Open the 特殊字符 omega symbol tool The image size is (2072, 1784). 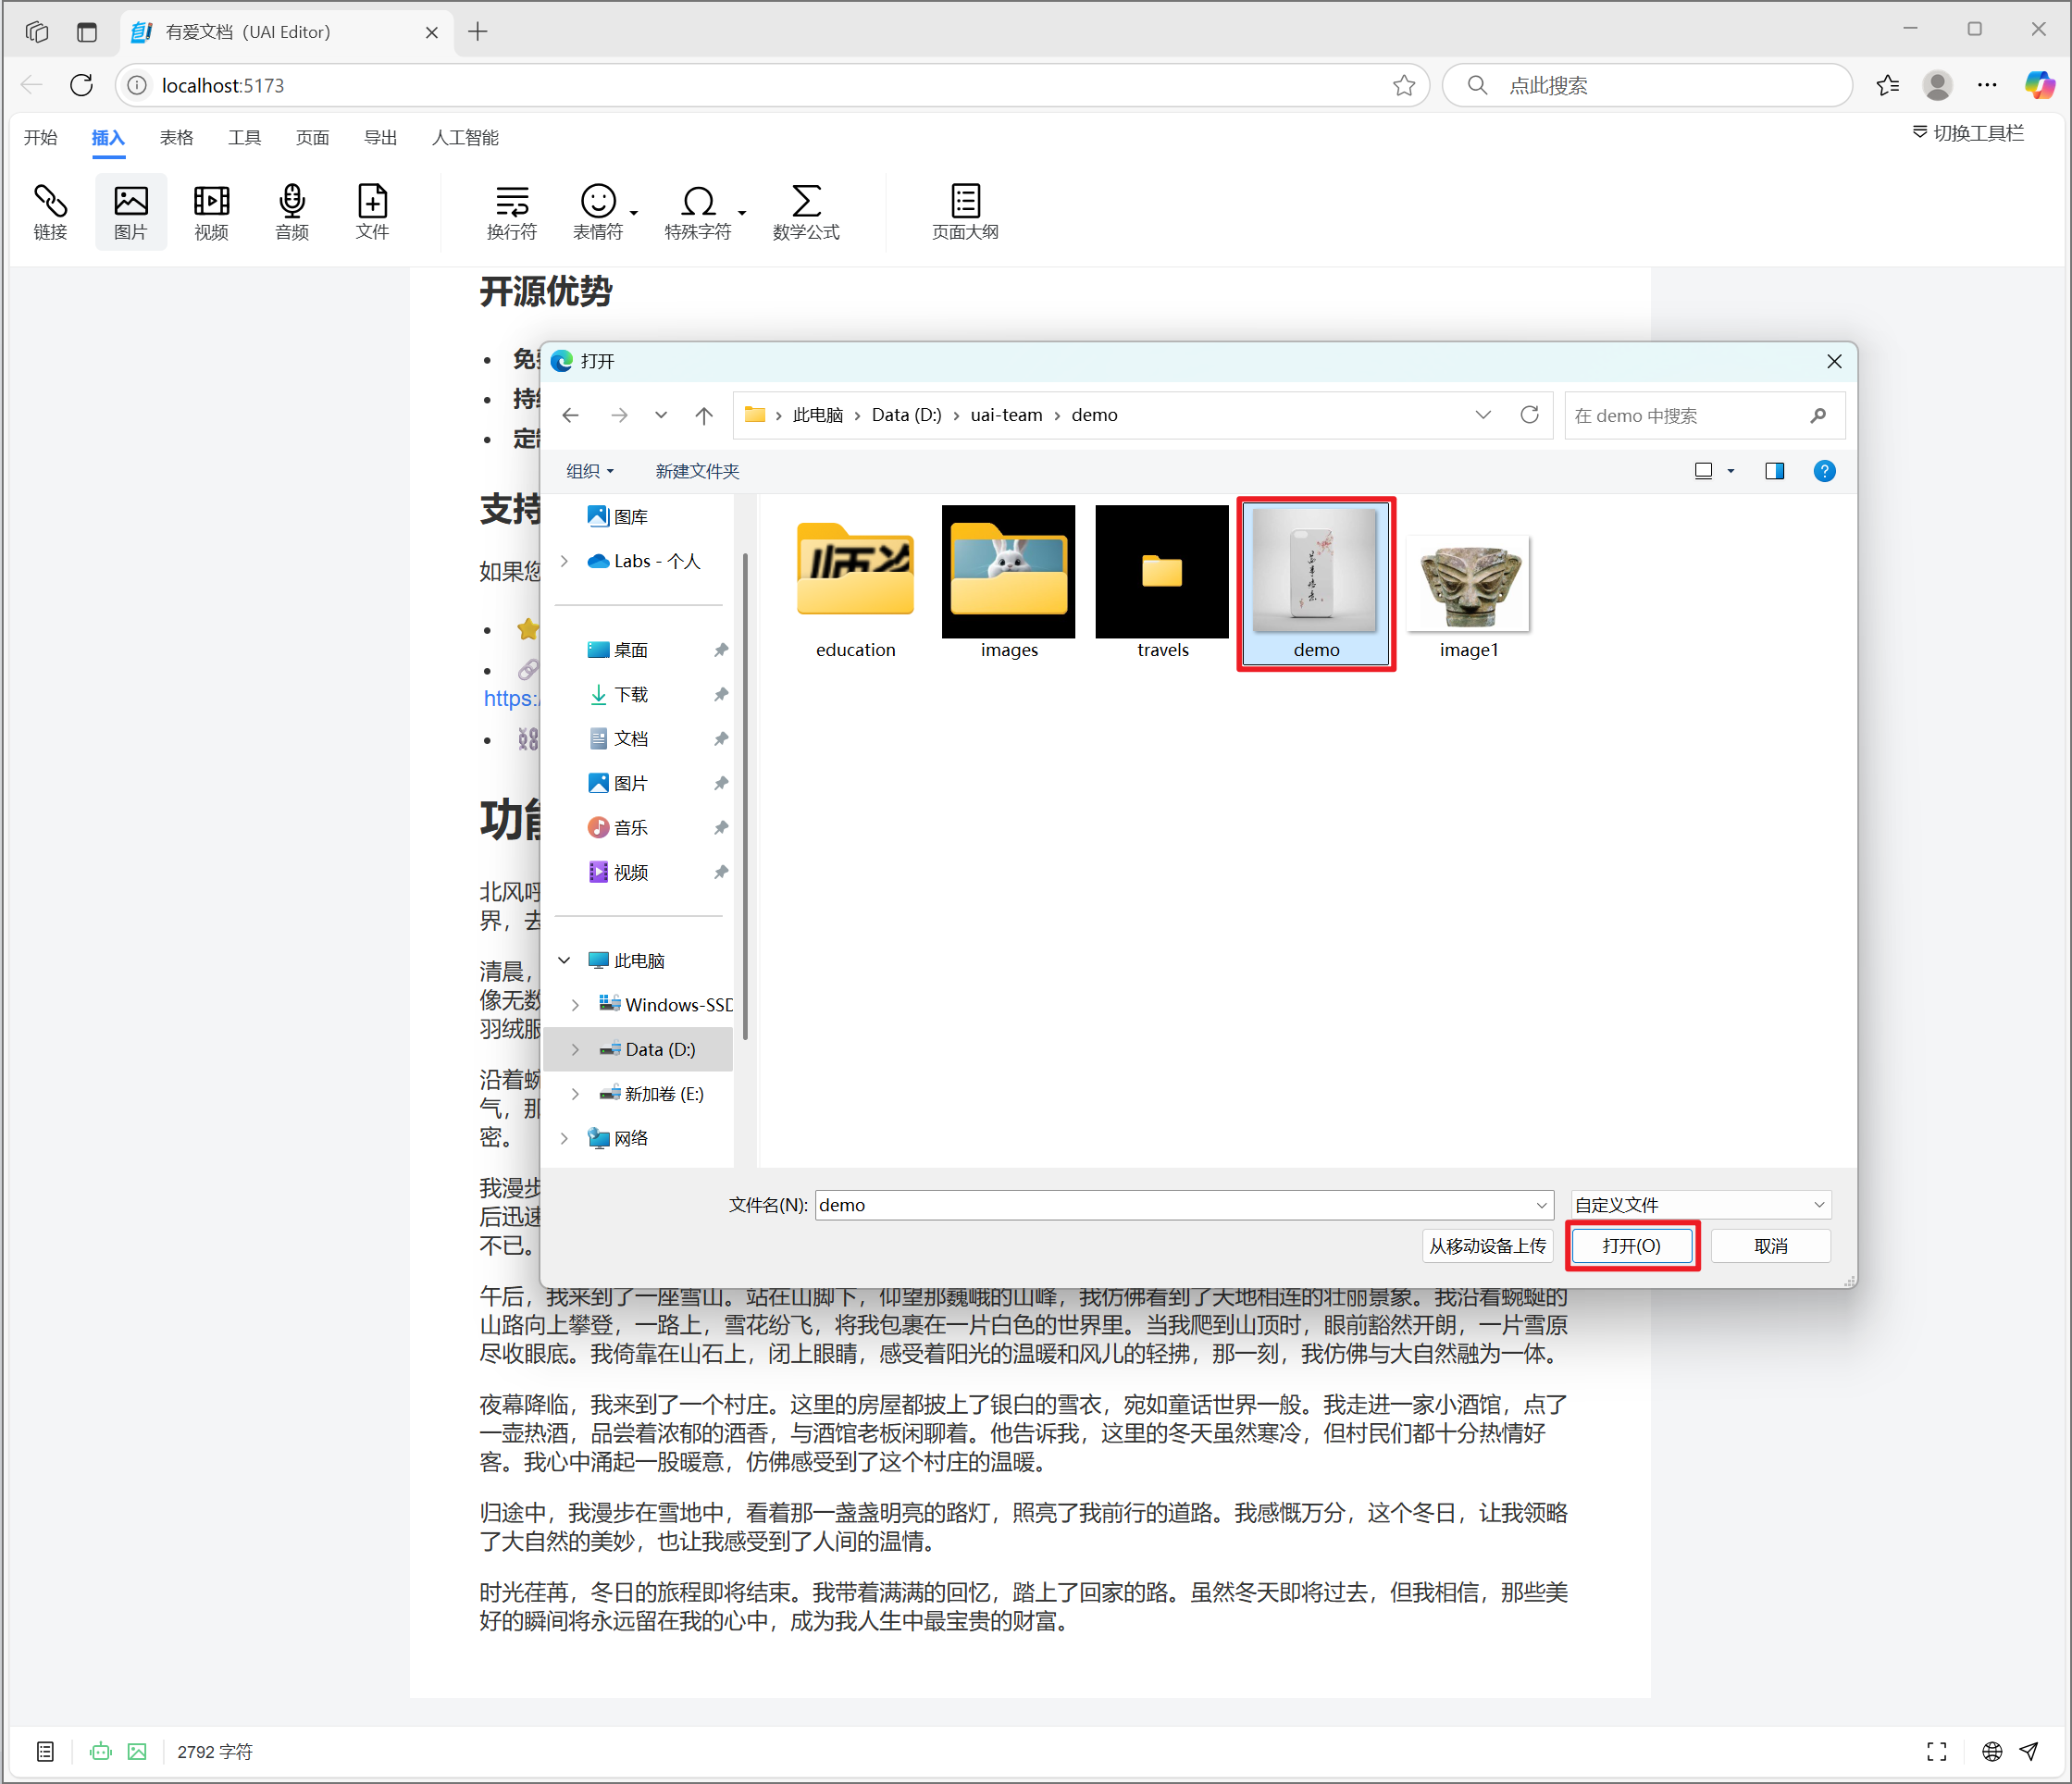pos(698,212)
